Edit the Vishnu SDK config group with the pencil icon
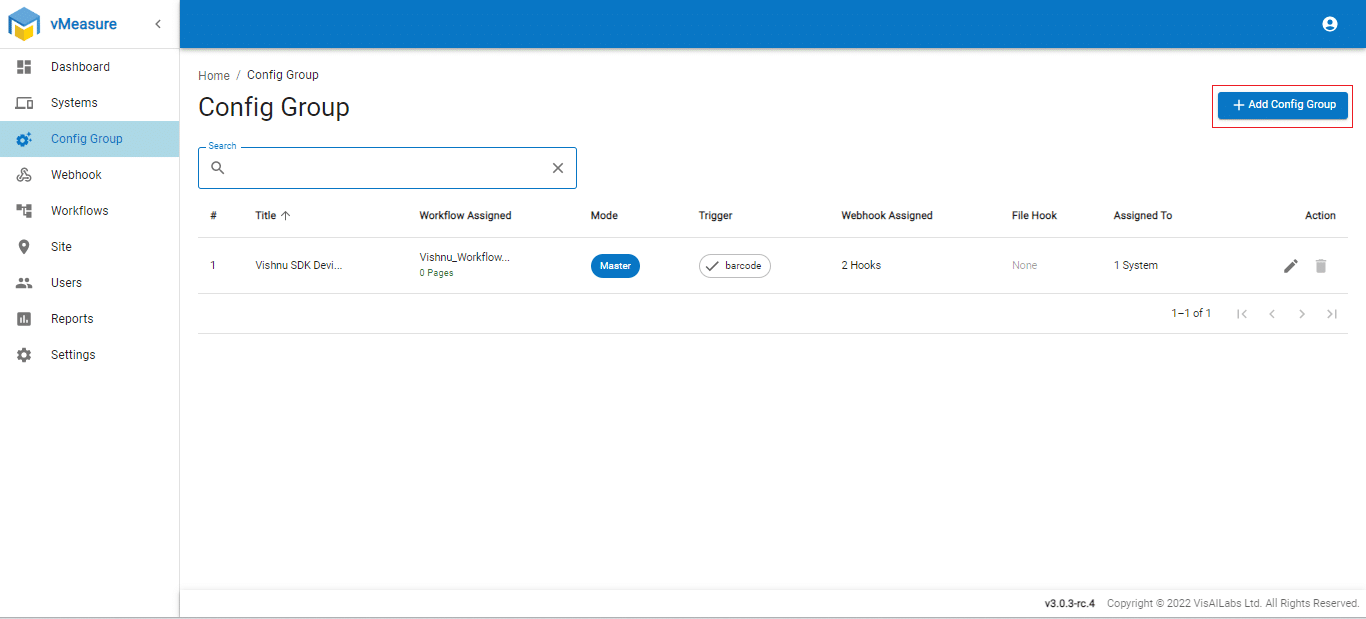This screenshot has height=619, width=1366. pos(1290,266)
